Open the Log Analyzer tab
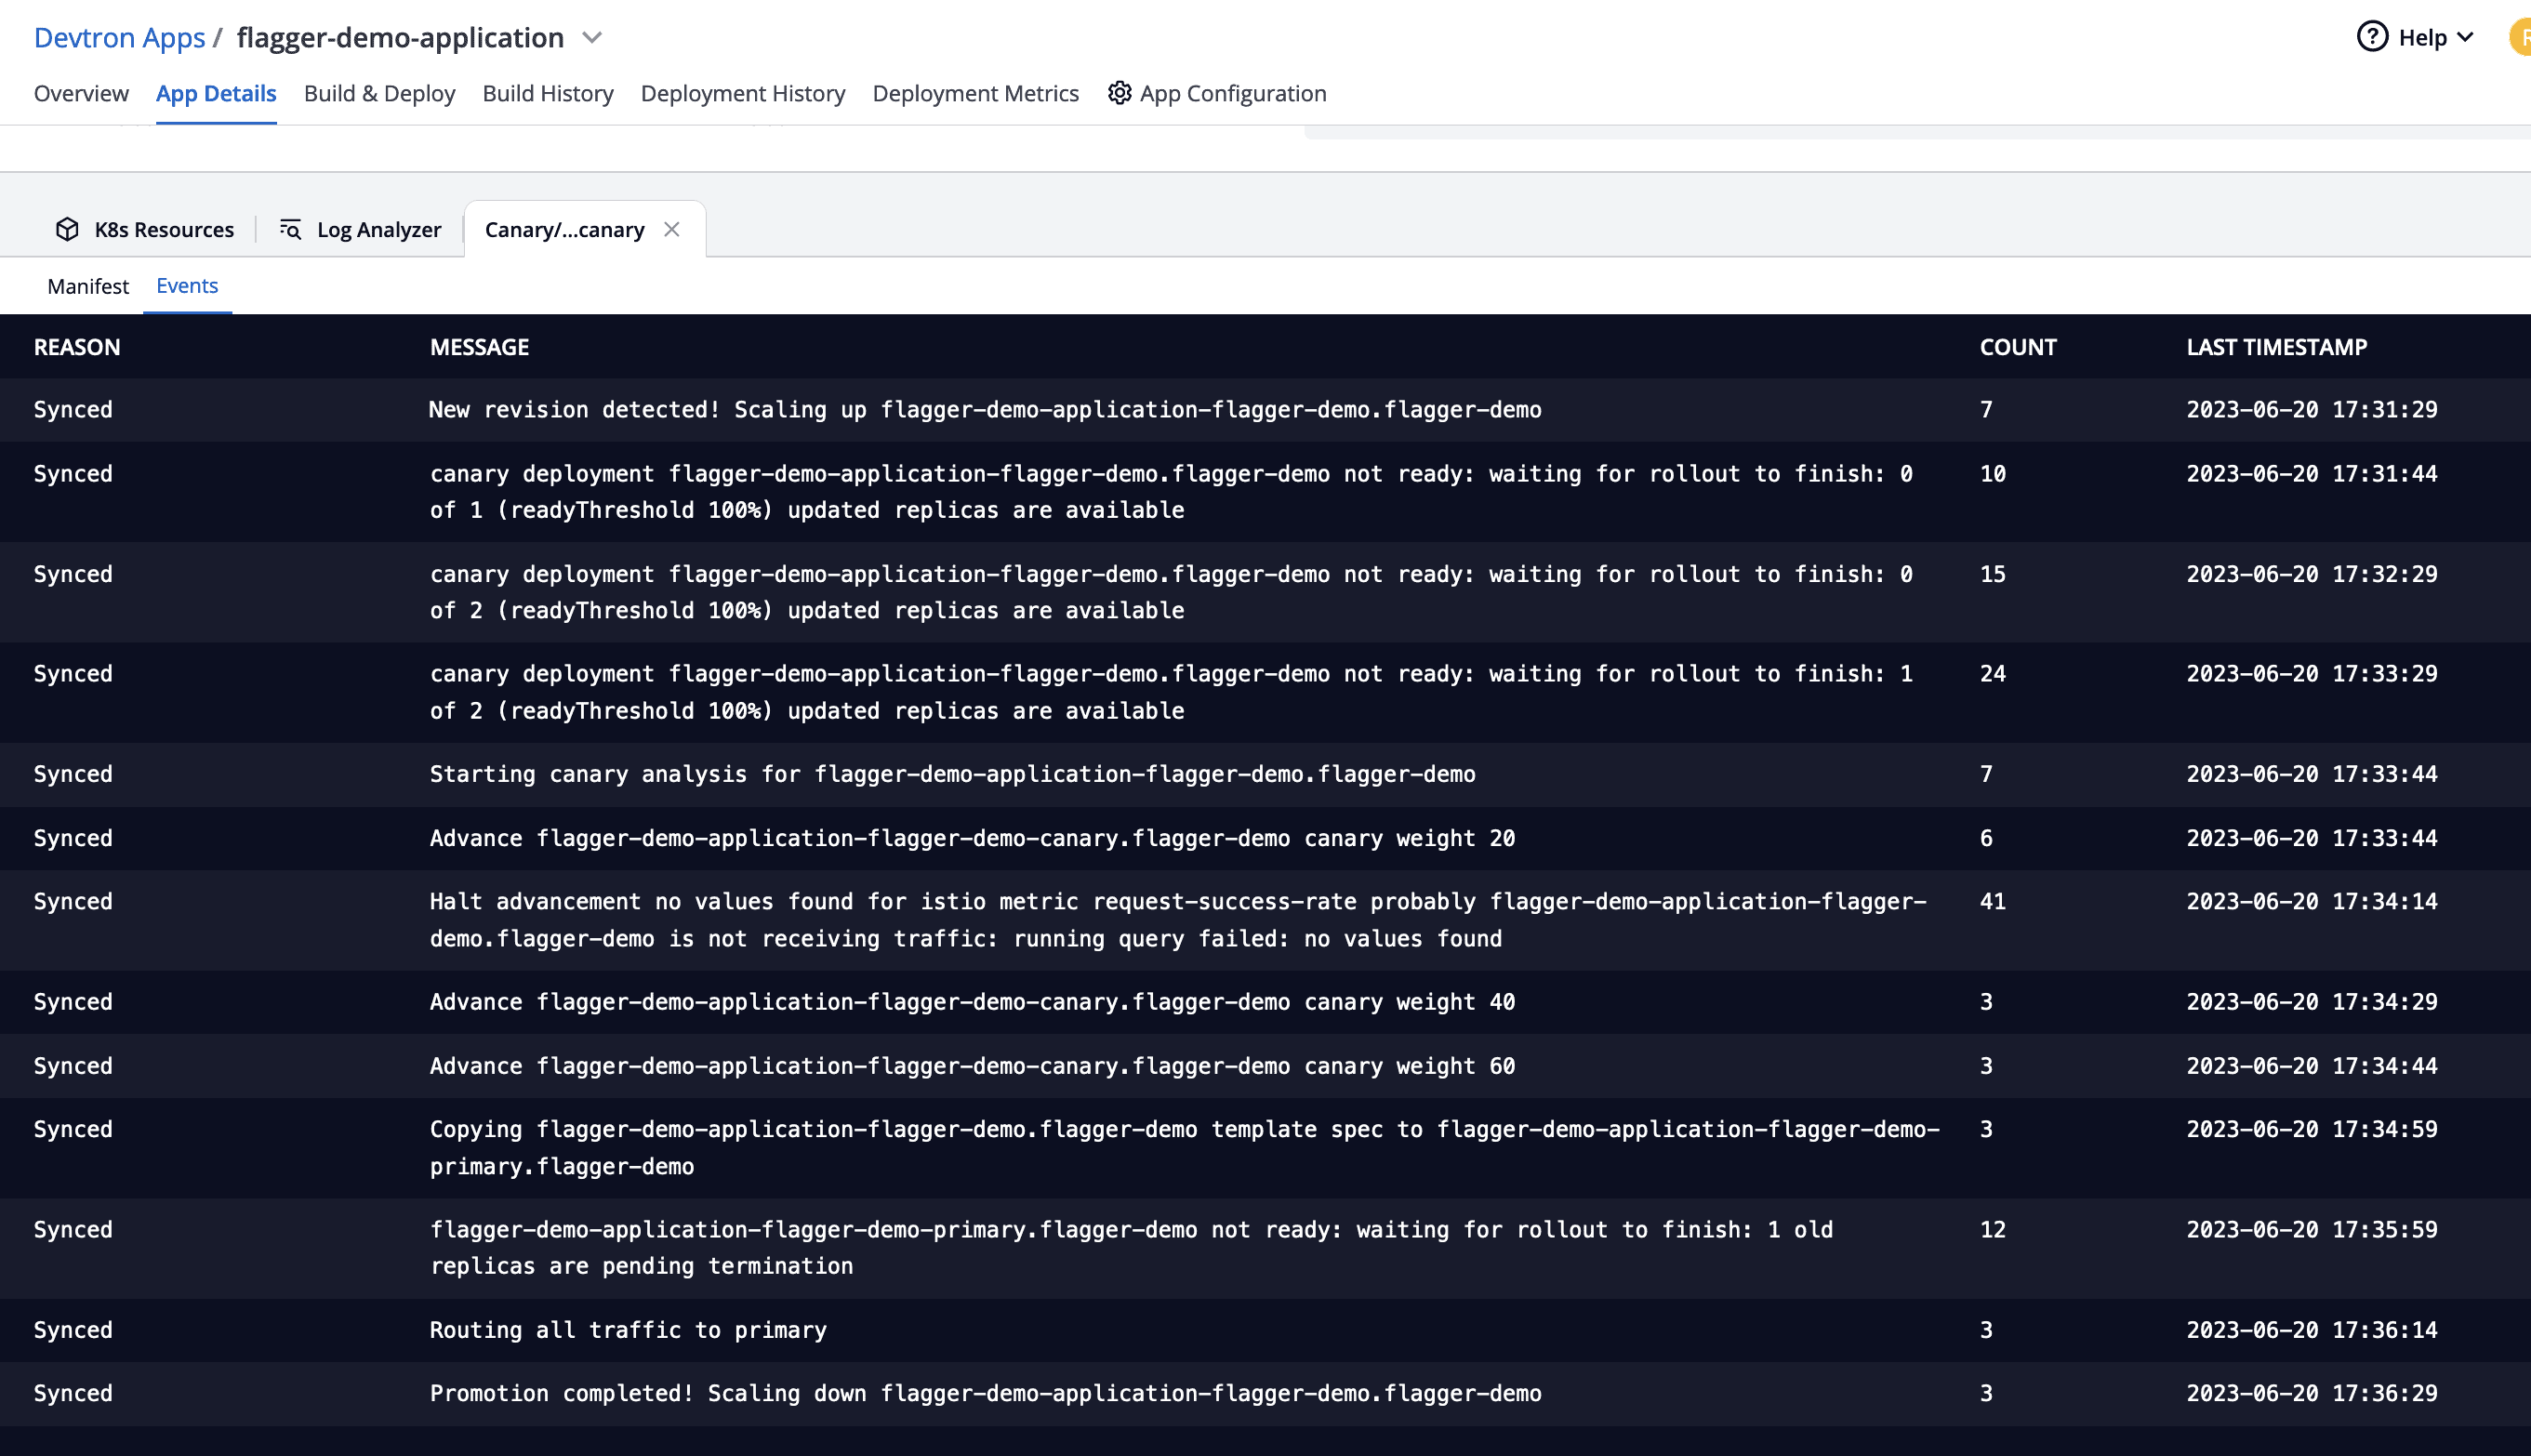Viewport: 2531px width, 1456px height. point(360,229)
